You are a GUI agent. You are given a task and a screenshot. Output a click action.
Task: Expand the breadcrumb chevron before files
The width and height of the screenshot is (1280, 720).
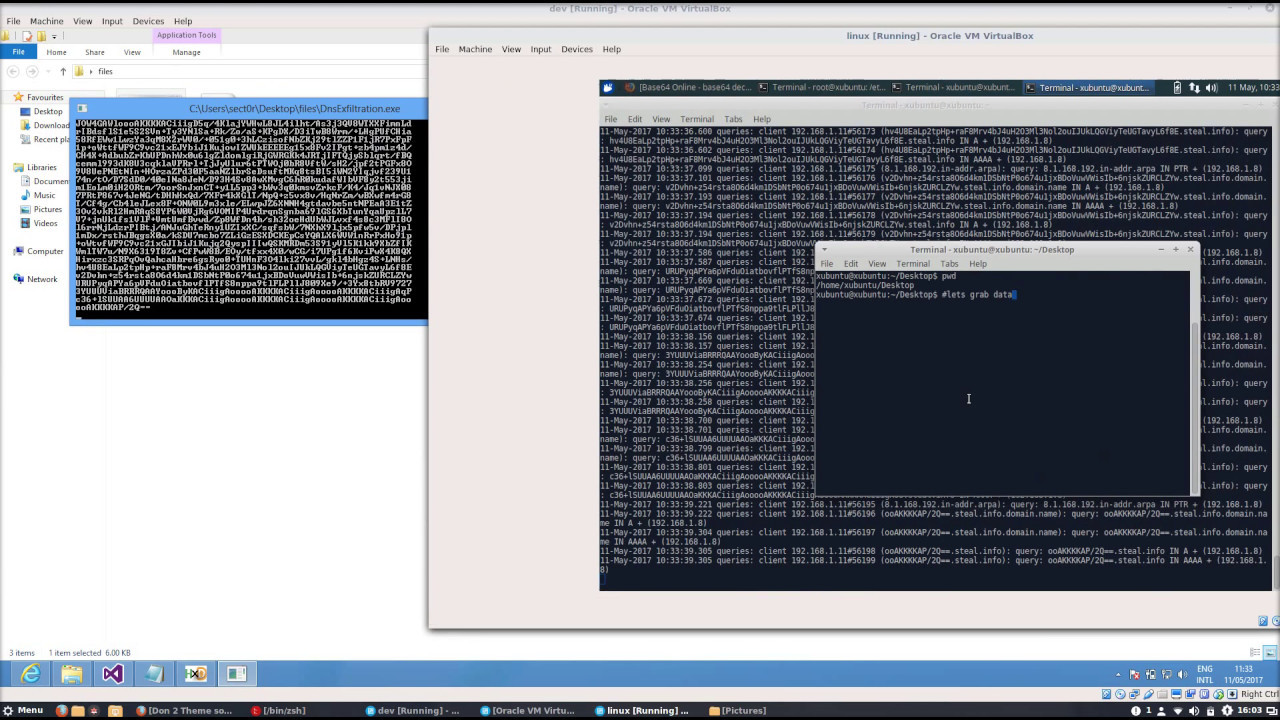pyautogui.click(x=91, y=71)
